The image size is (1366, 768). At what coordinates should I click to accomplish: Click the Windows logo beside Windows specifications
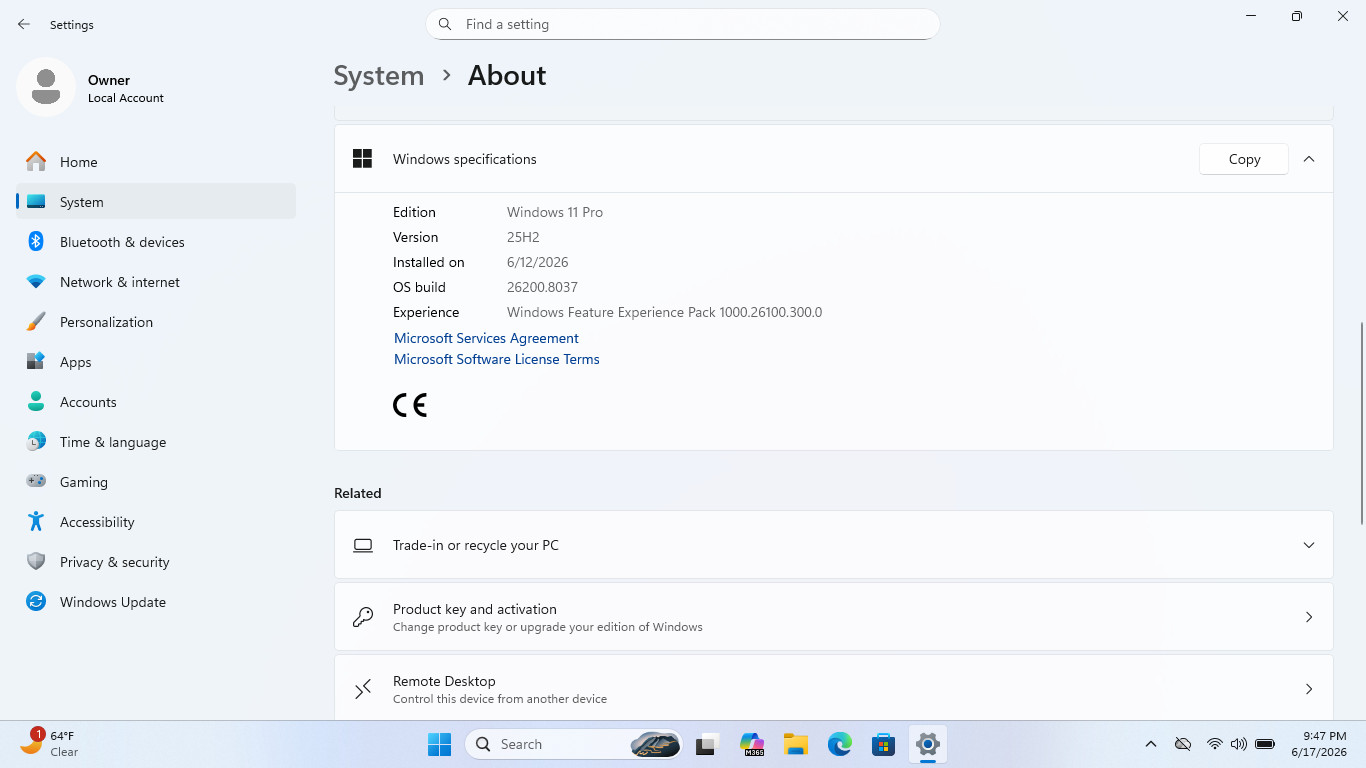[362, 159]
